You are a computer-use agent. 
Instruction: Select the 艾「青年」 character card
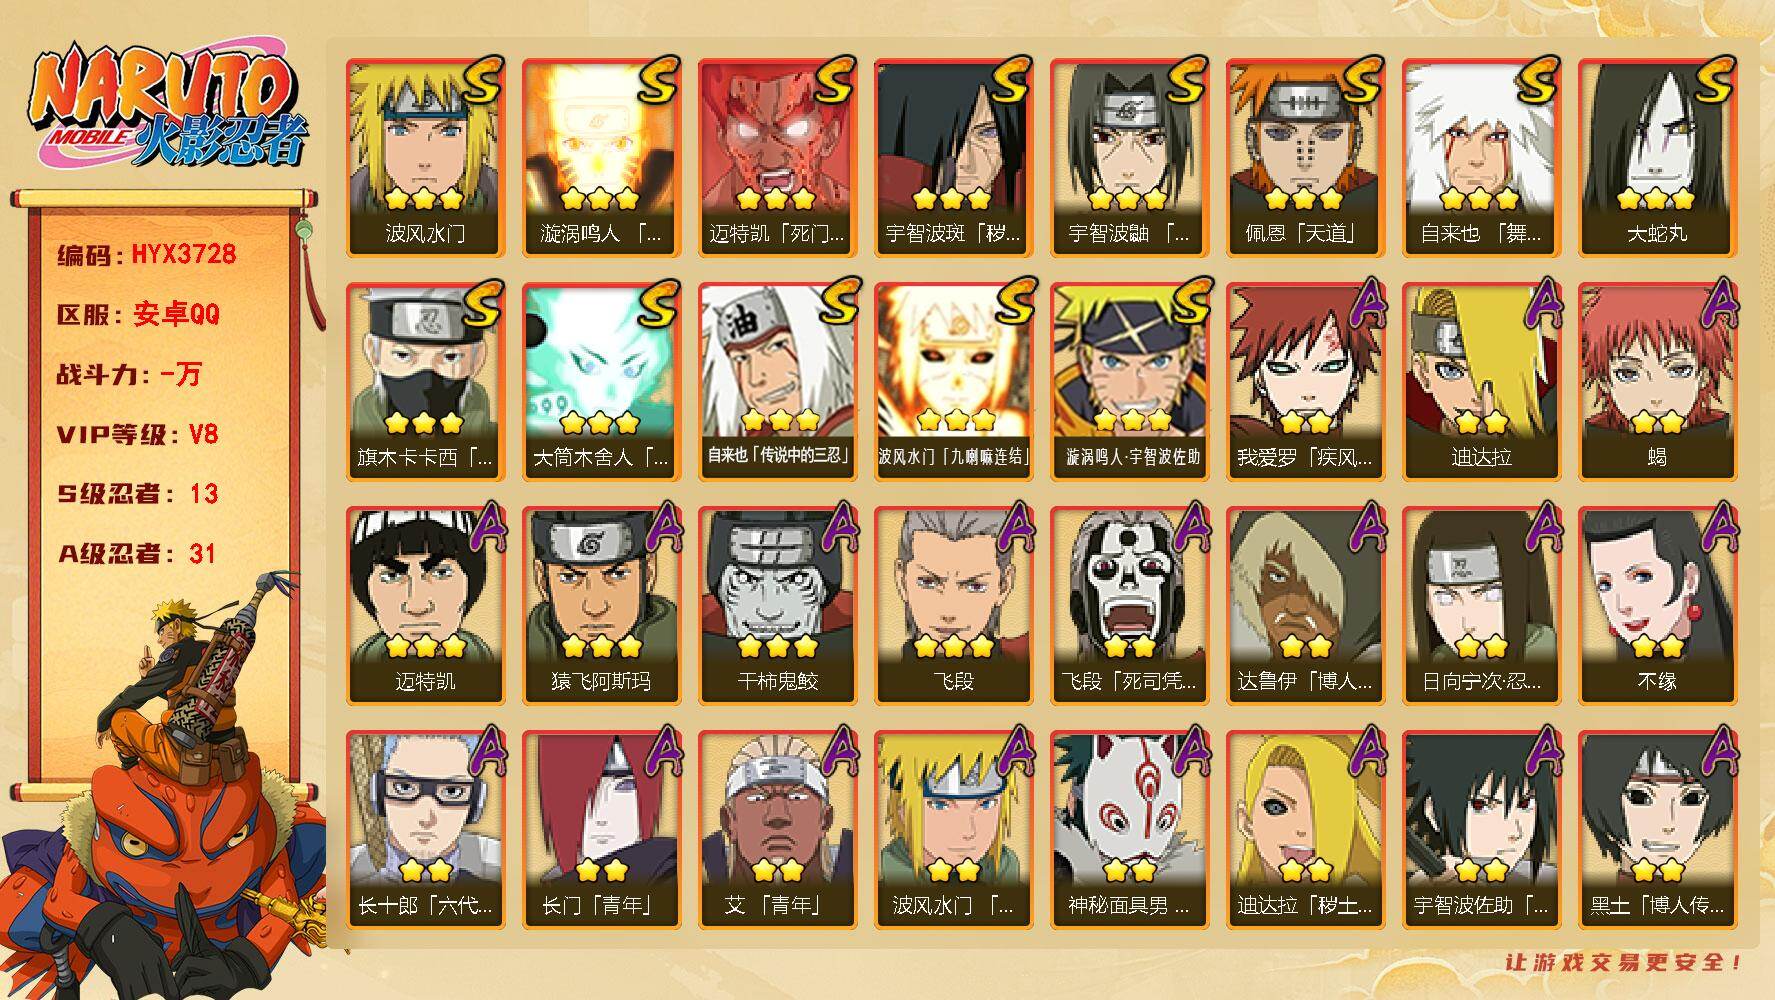[777, 830]
